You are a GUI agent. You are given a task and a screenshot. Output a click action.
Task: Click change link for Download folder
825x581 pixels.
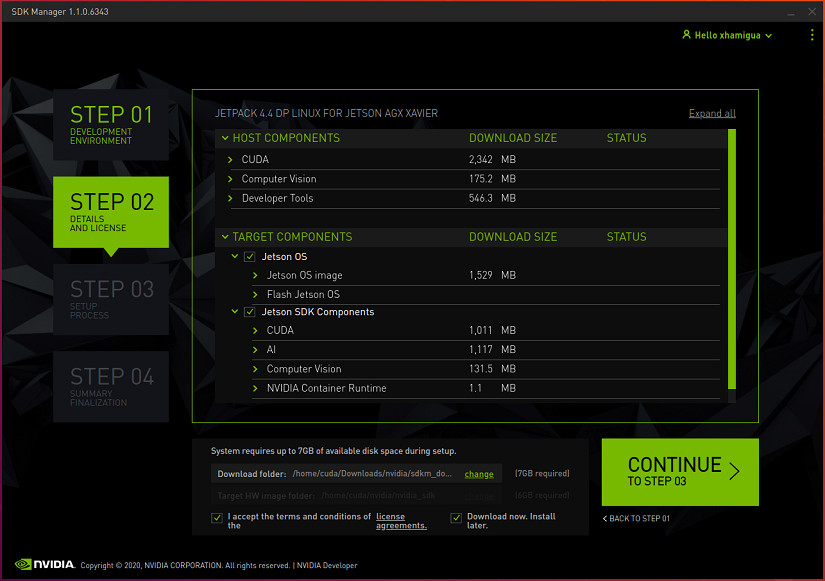tap(479, 474)
